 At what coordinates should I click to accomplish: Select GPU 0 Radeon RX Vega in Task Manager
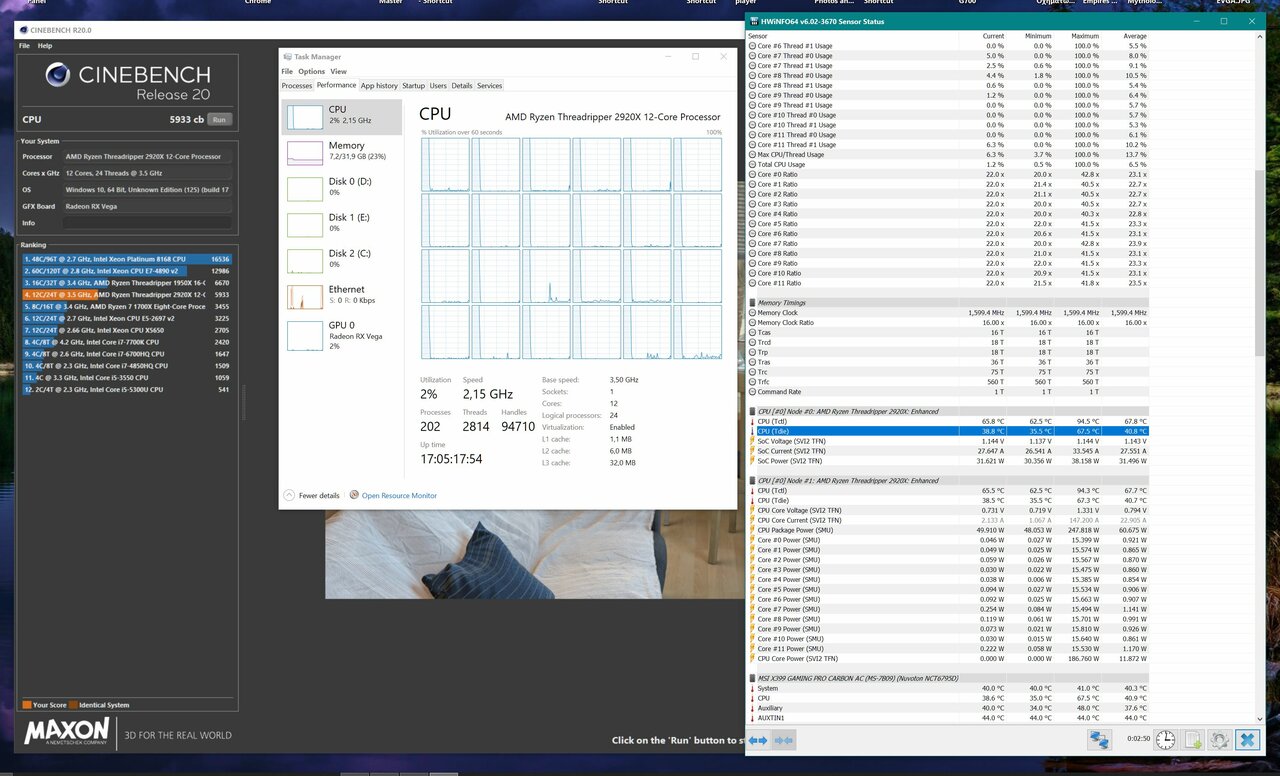[x=341, y=335]
